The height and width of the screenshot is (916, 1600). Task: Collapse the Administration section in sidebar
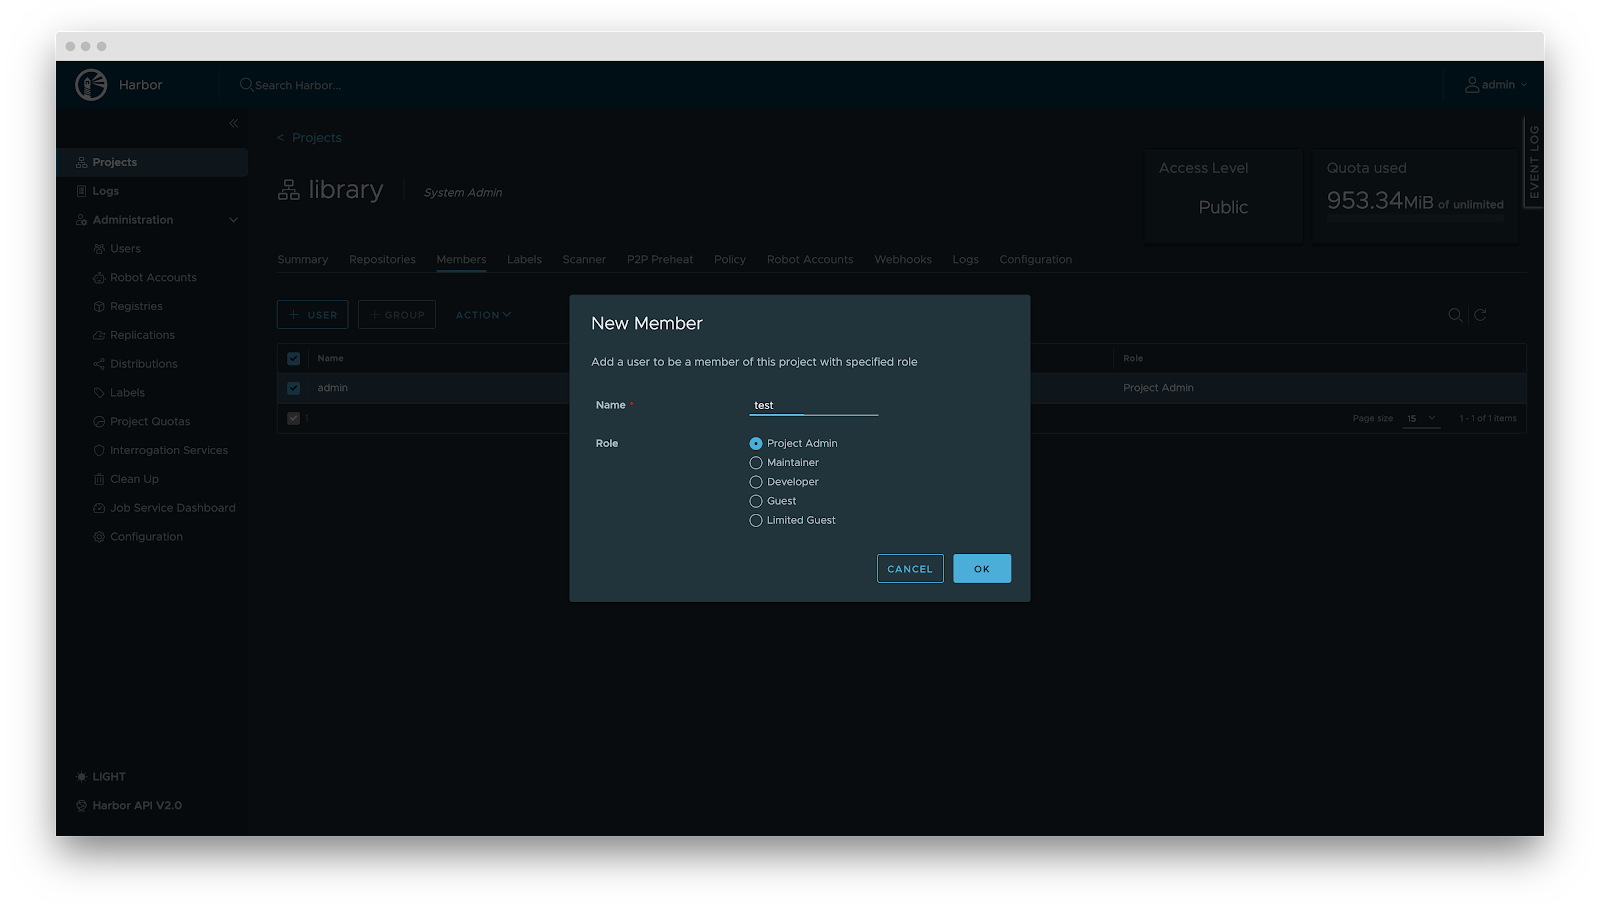coord(234,220)
